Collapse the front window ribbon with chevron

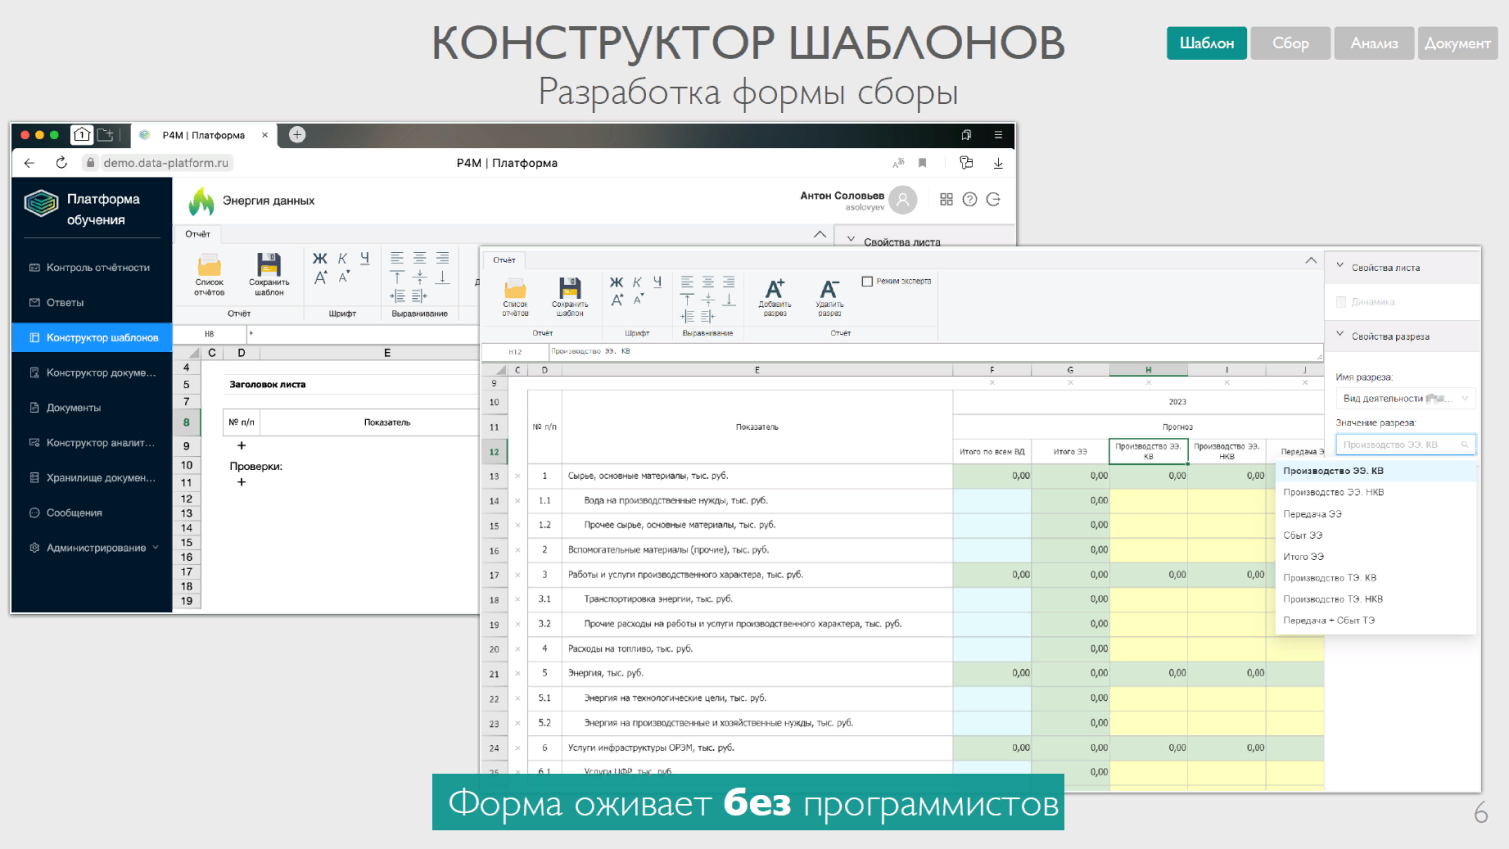(x=1311, y=260)
